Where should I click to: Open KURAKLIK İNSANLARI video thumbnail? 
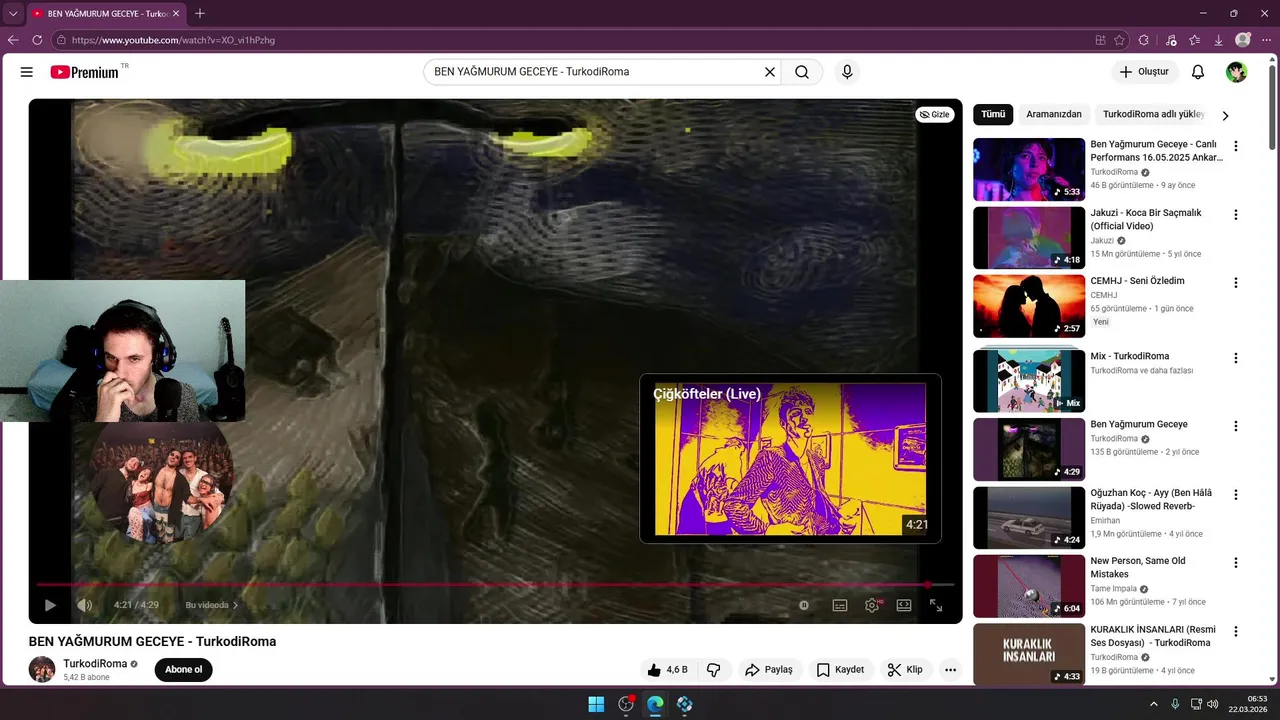coord(1029,655)
